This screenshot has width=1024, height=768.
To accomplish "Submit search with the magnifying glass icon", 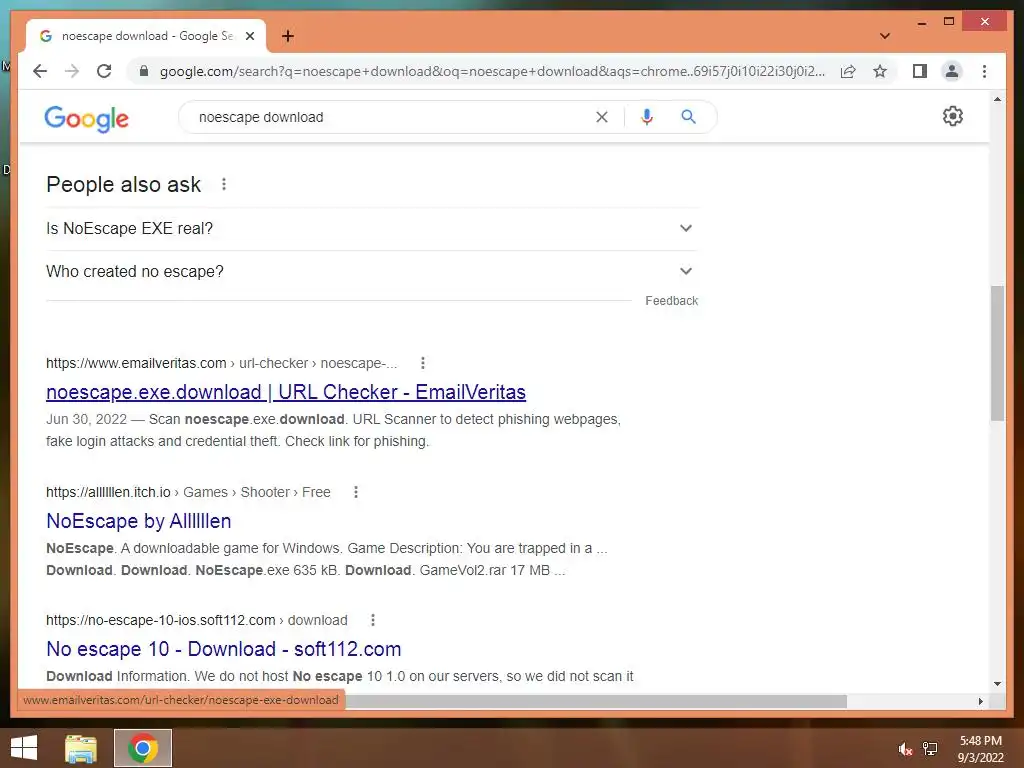I will pos(688,117).
